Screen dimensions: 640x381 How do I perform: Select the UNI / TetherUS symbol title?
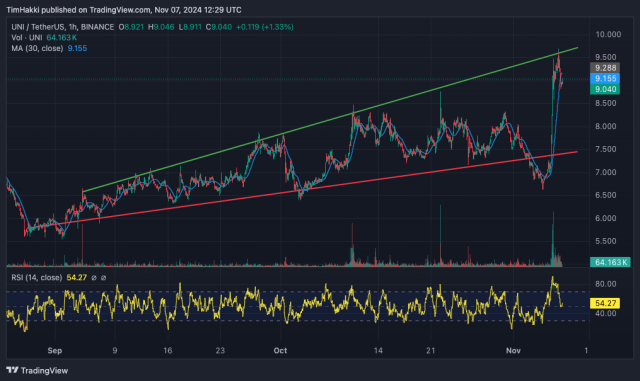(x=62, y=27)
